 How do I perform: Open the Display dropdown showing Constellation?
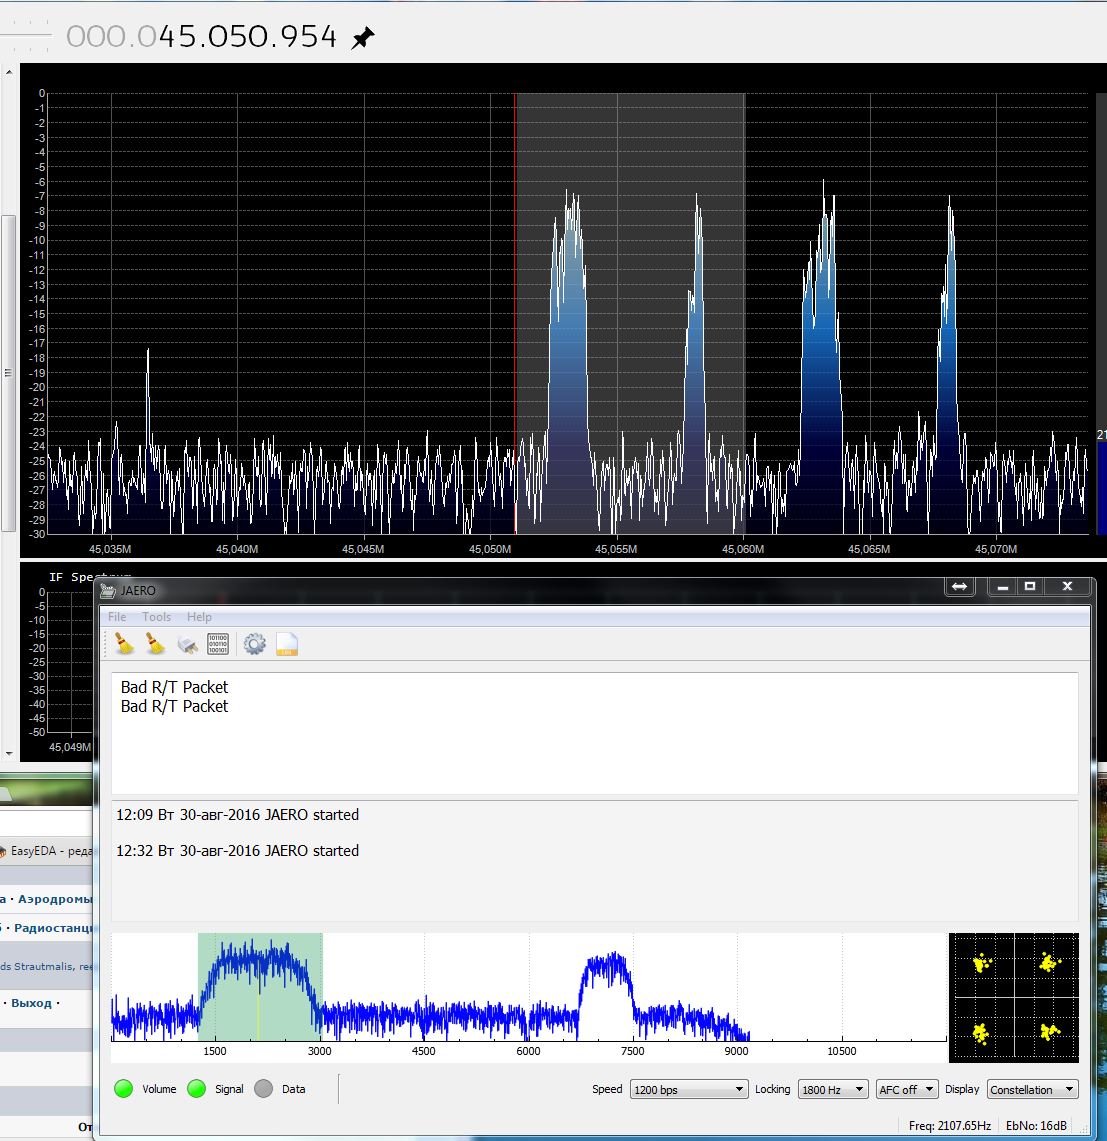1033,1089
